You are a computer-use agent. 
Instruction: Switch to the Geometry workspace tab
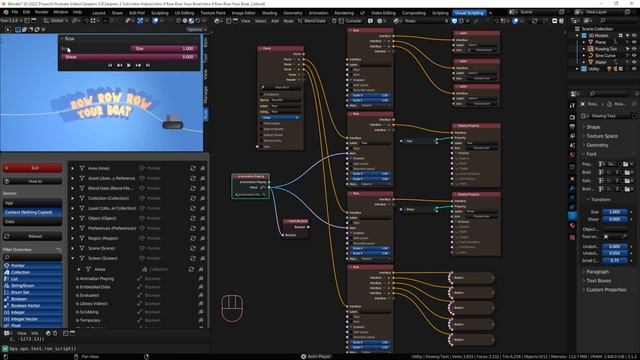(293, 13)
